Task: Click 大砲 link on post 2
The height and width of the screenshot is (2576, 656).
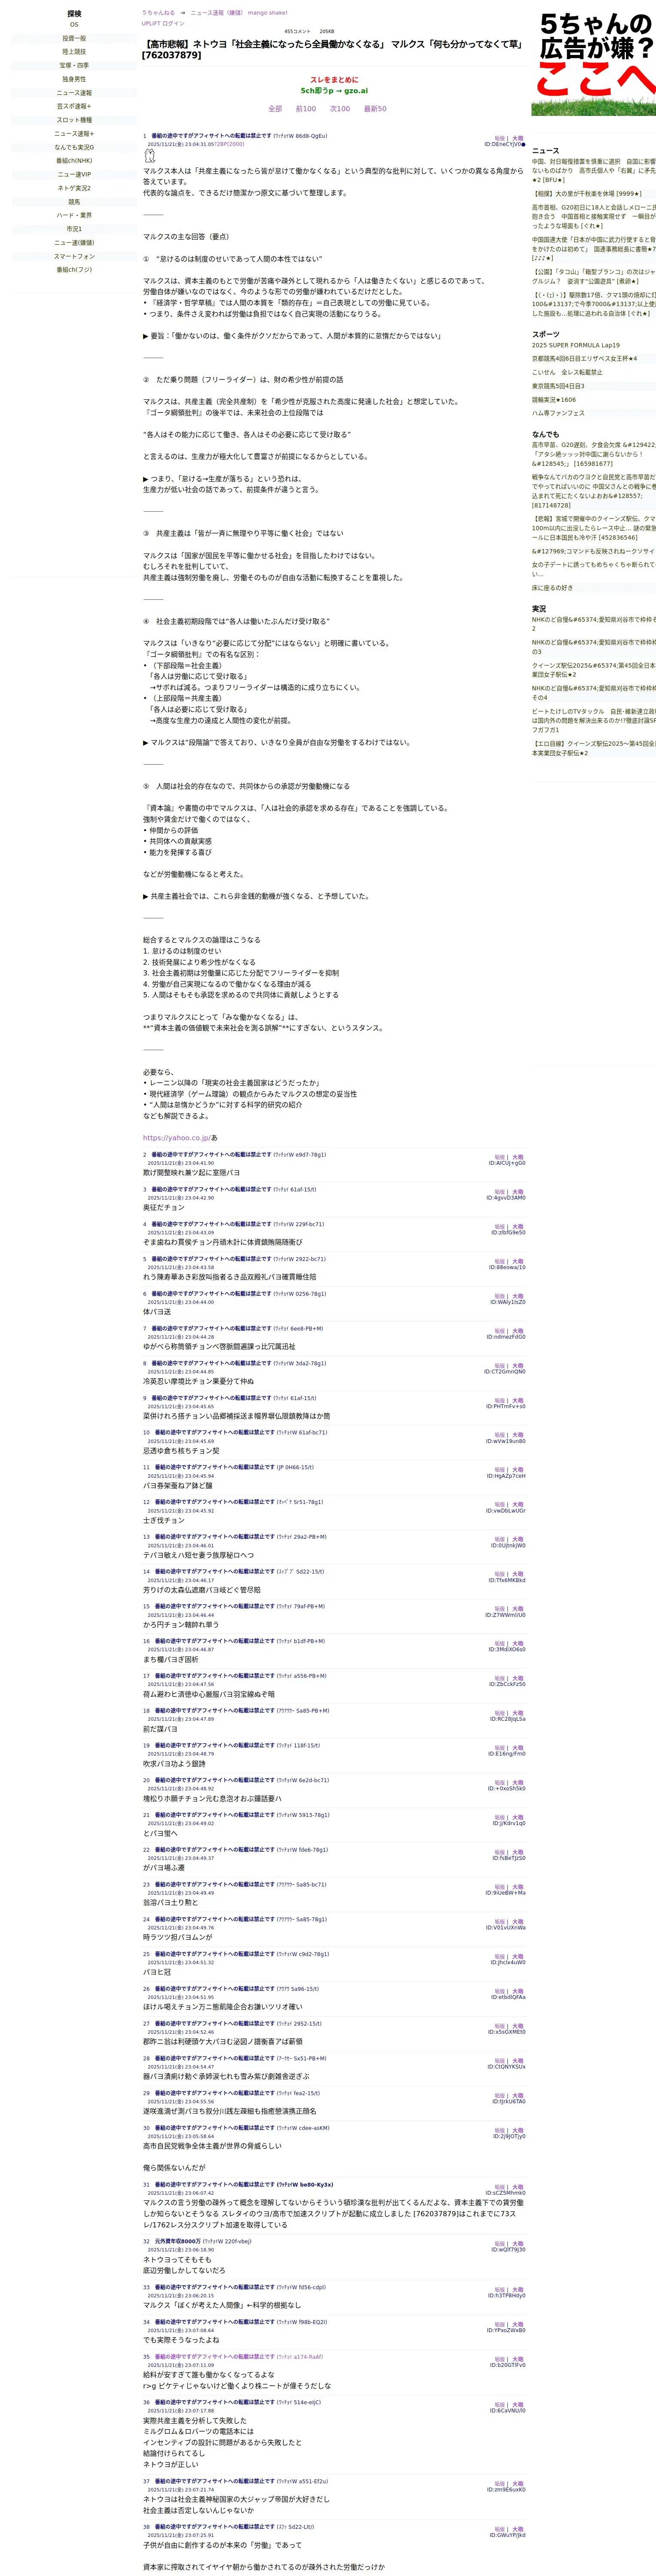Action: coord(518,1158)
